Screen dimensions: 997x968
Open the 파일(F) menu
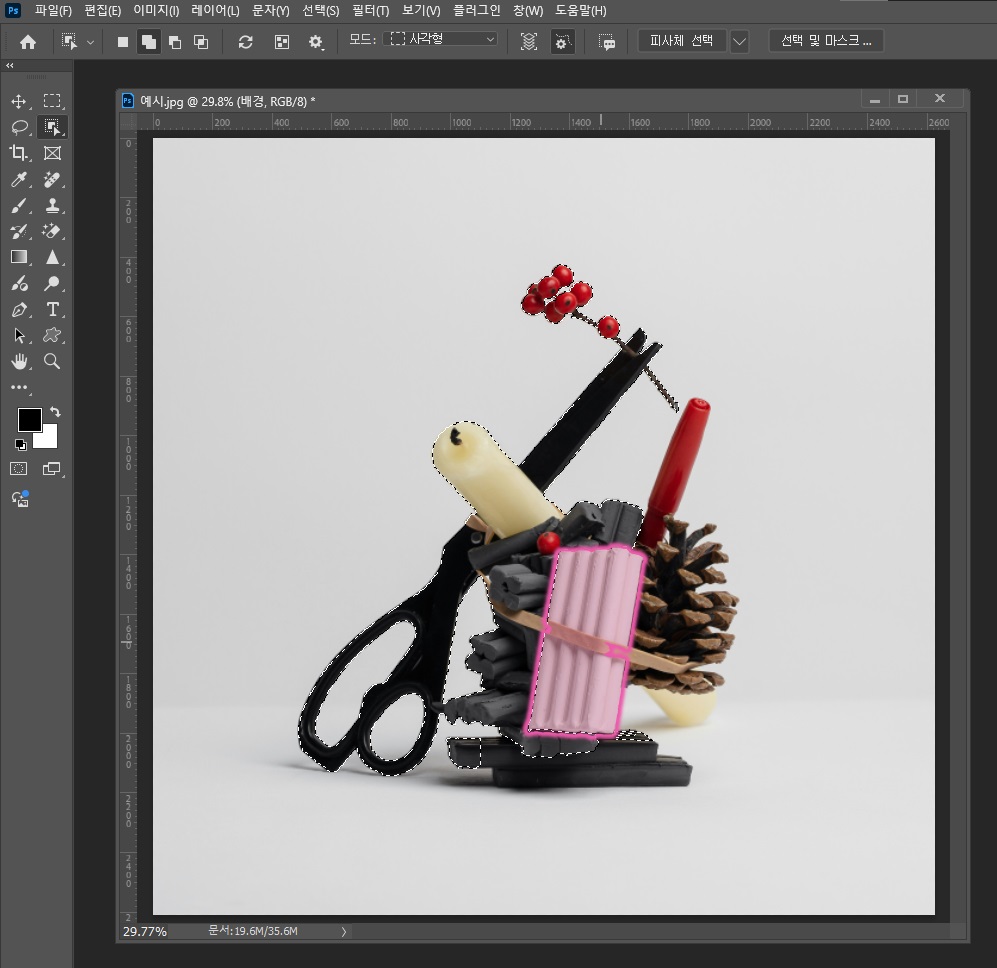pyautogui.click(x=53, y=11)
